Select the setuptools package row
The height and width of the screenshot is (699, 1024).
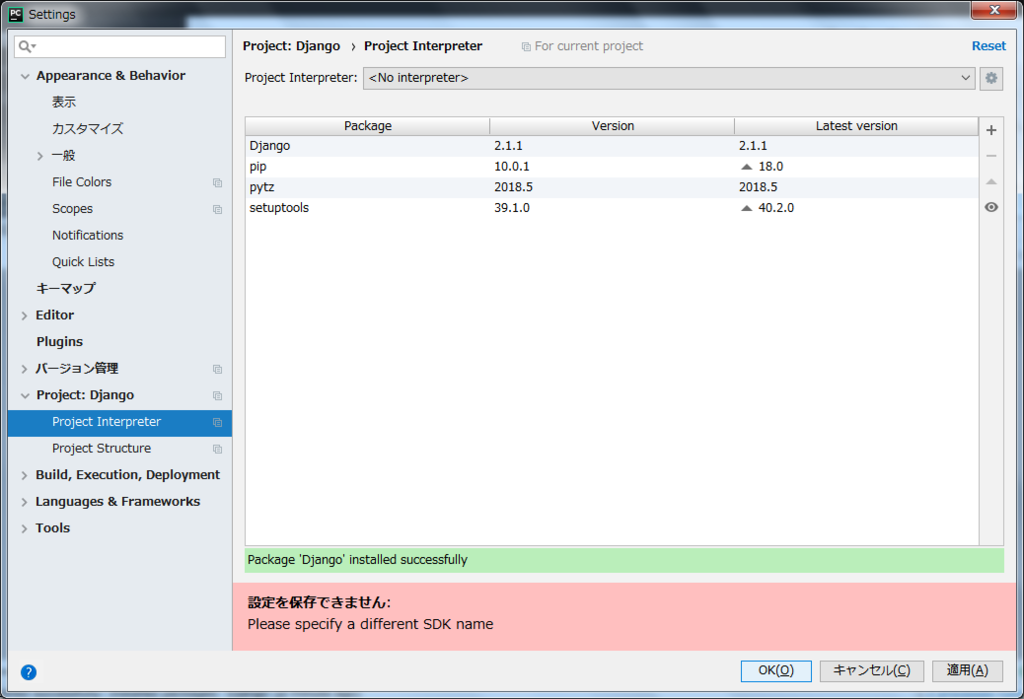pos(612,208)
